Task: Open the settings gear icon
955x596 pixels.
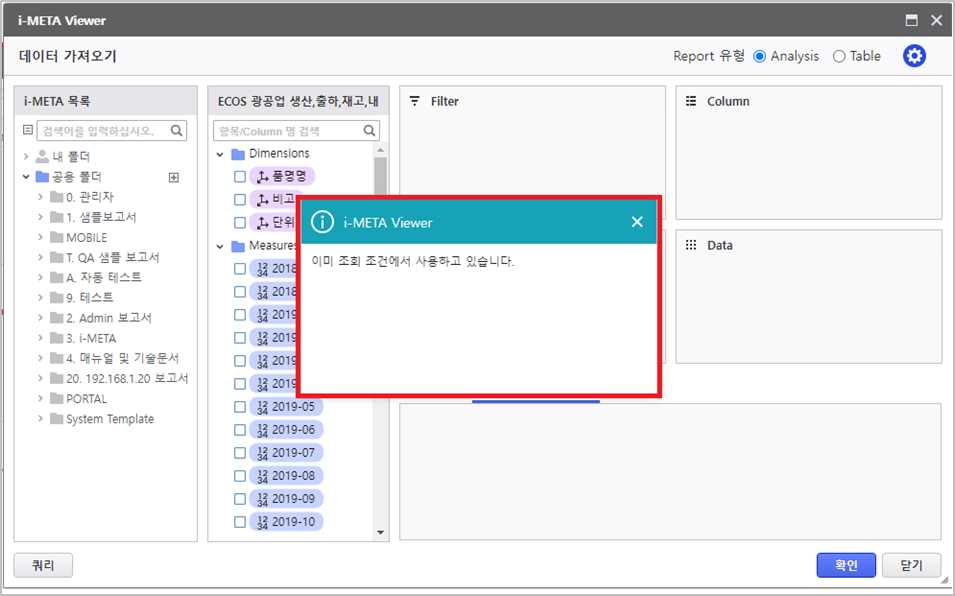Action: click(x=914, y=56)
